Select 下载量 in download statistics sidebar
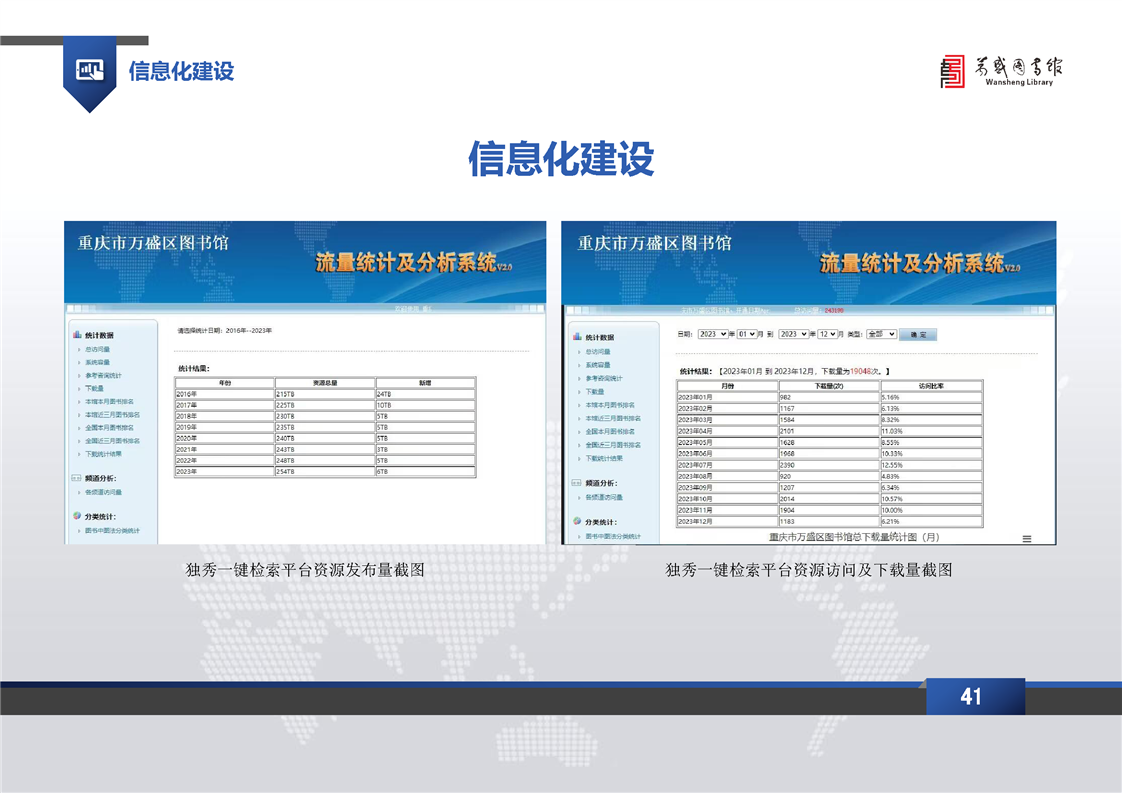Screen dimensions: 1122x793 coord(594,392)
